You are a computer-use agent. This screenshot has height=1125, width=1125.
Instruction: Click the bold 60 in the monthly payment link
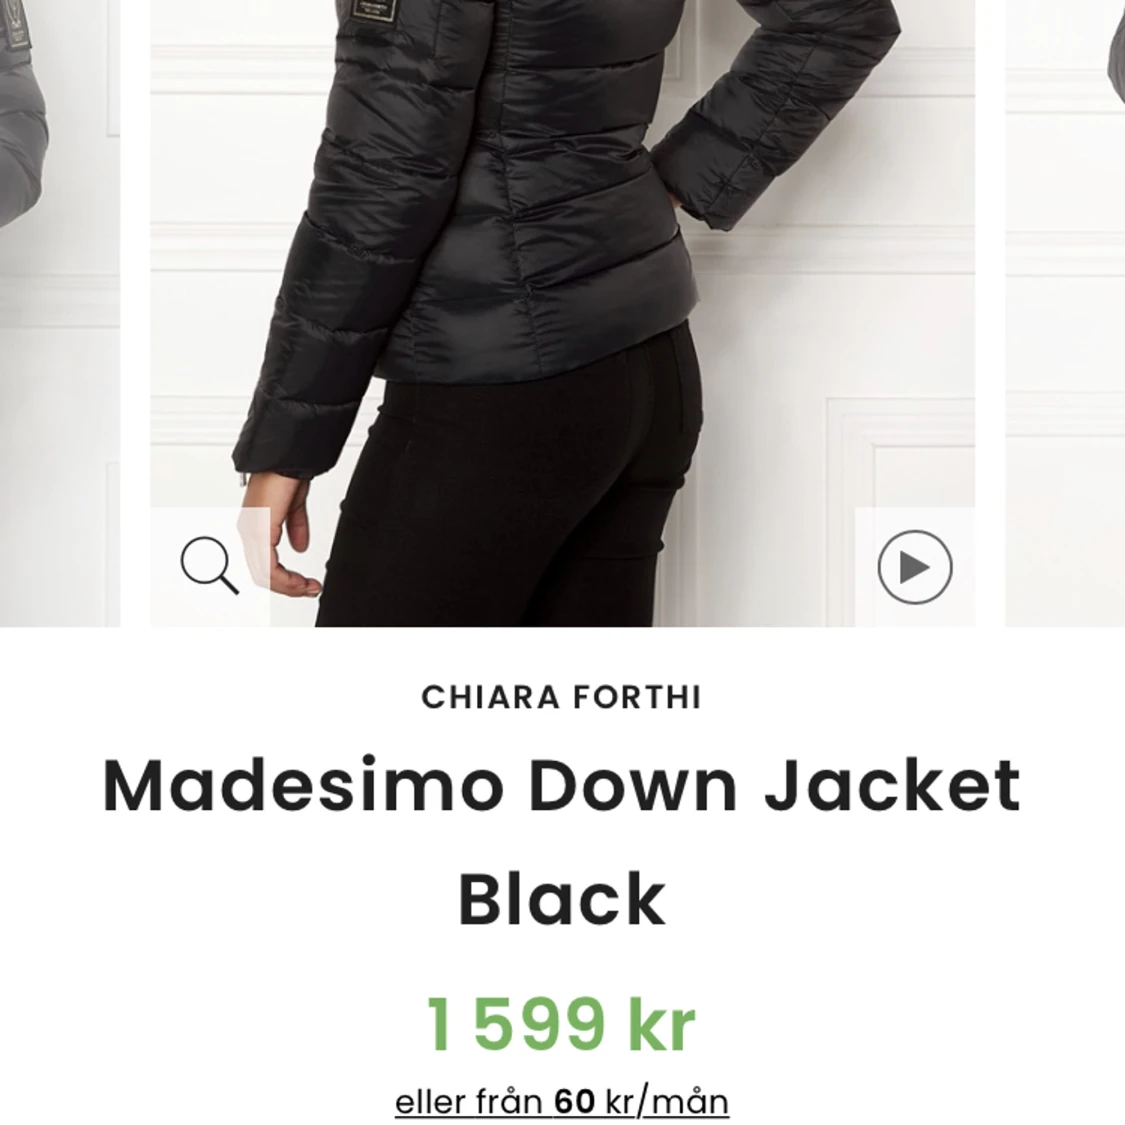(575, 1101)
